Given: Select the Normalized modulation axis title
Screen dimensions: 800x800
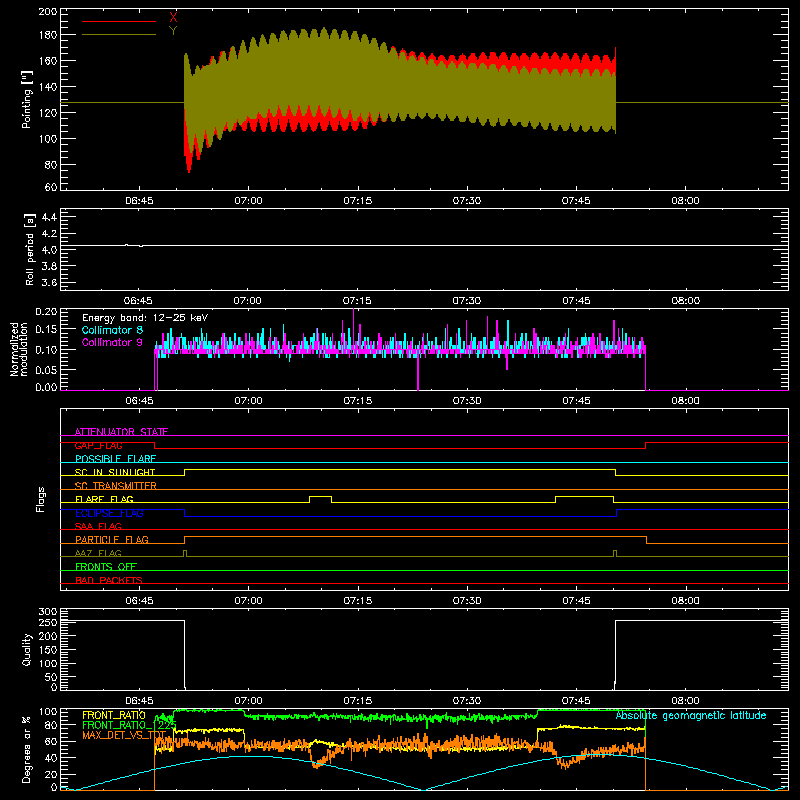Looking at the screenshot, I should (x=19, y=349).
